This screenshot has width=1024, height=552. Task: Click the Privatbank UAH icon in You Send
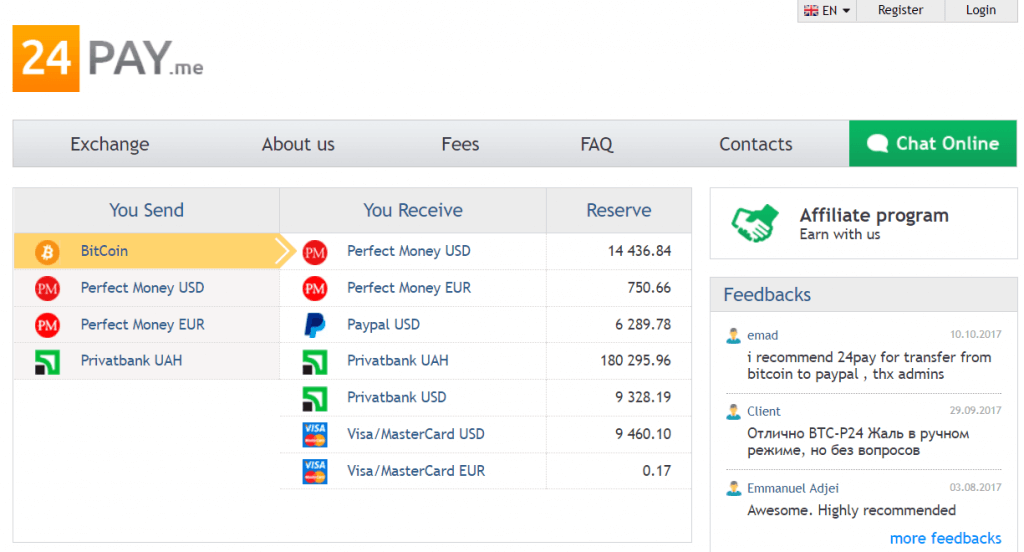tap(47, 362)
